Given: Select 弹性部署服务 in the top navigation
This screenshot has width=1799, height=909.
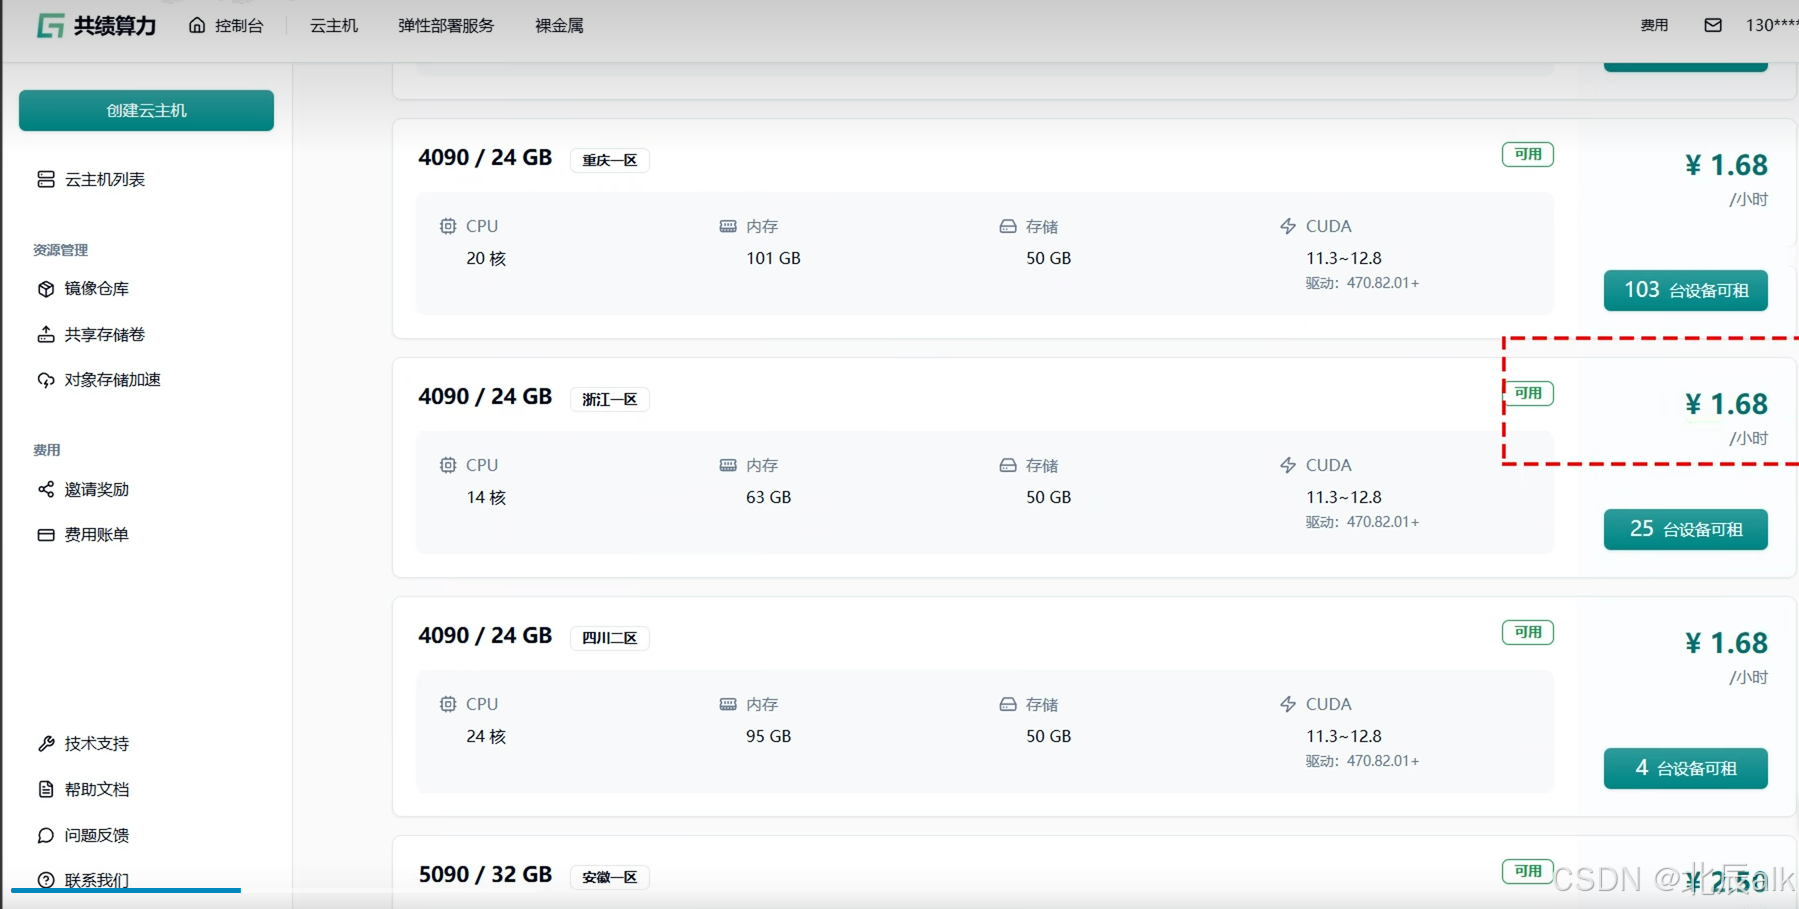Looking at the screenshot, I should [x=445, y=25].
